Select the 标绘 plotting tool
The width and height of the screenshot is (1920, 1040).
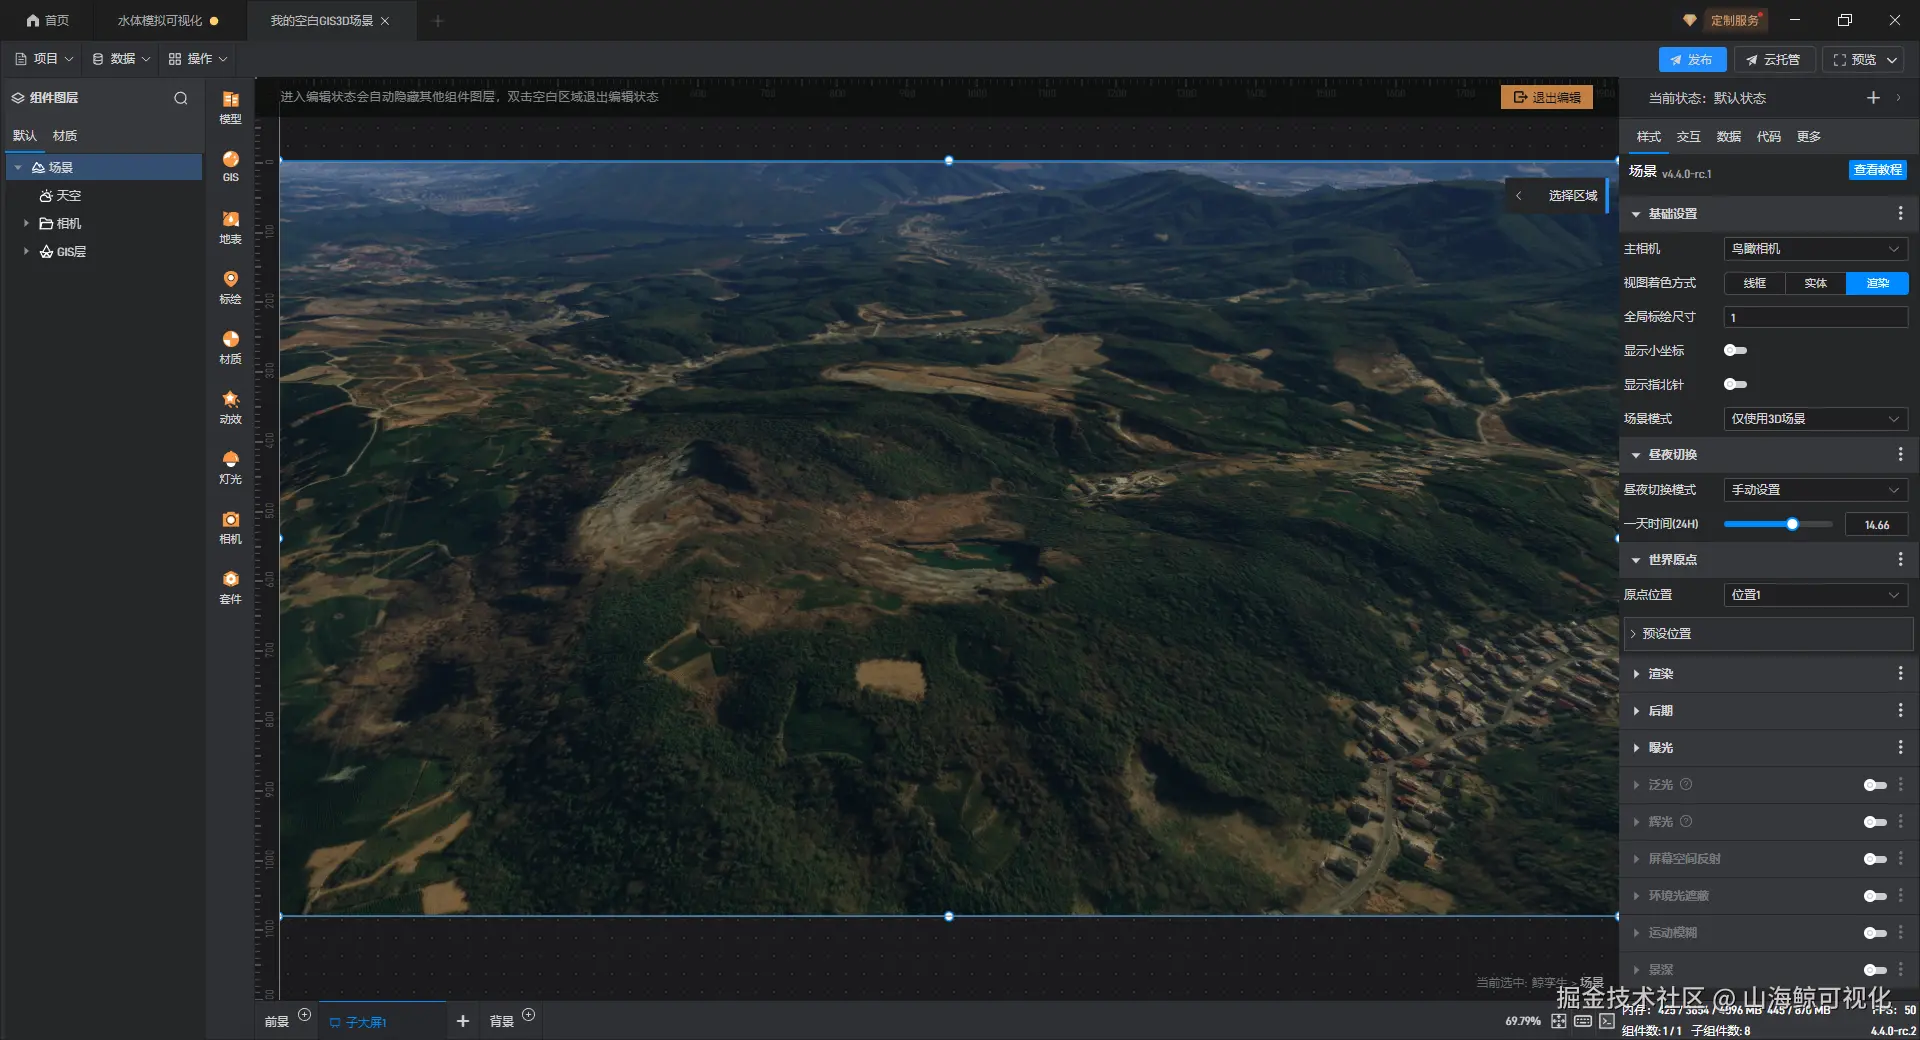click(230, 287)
